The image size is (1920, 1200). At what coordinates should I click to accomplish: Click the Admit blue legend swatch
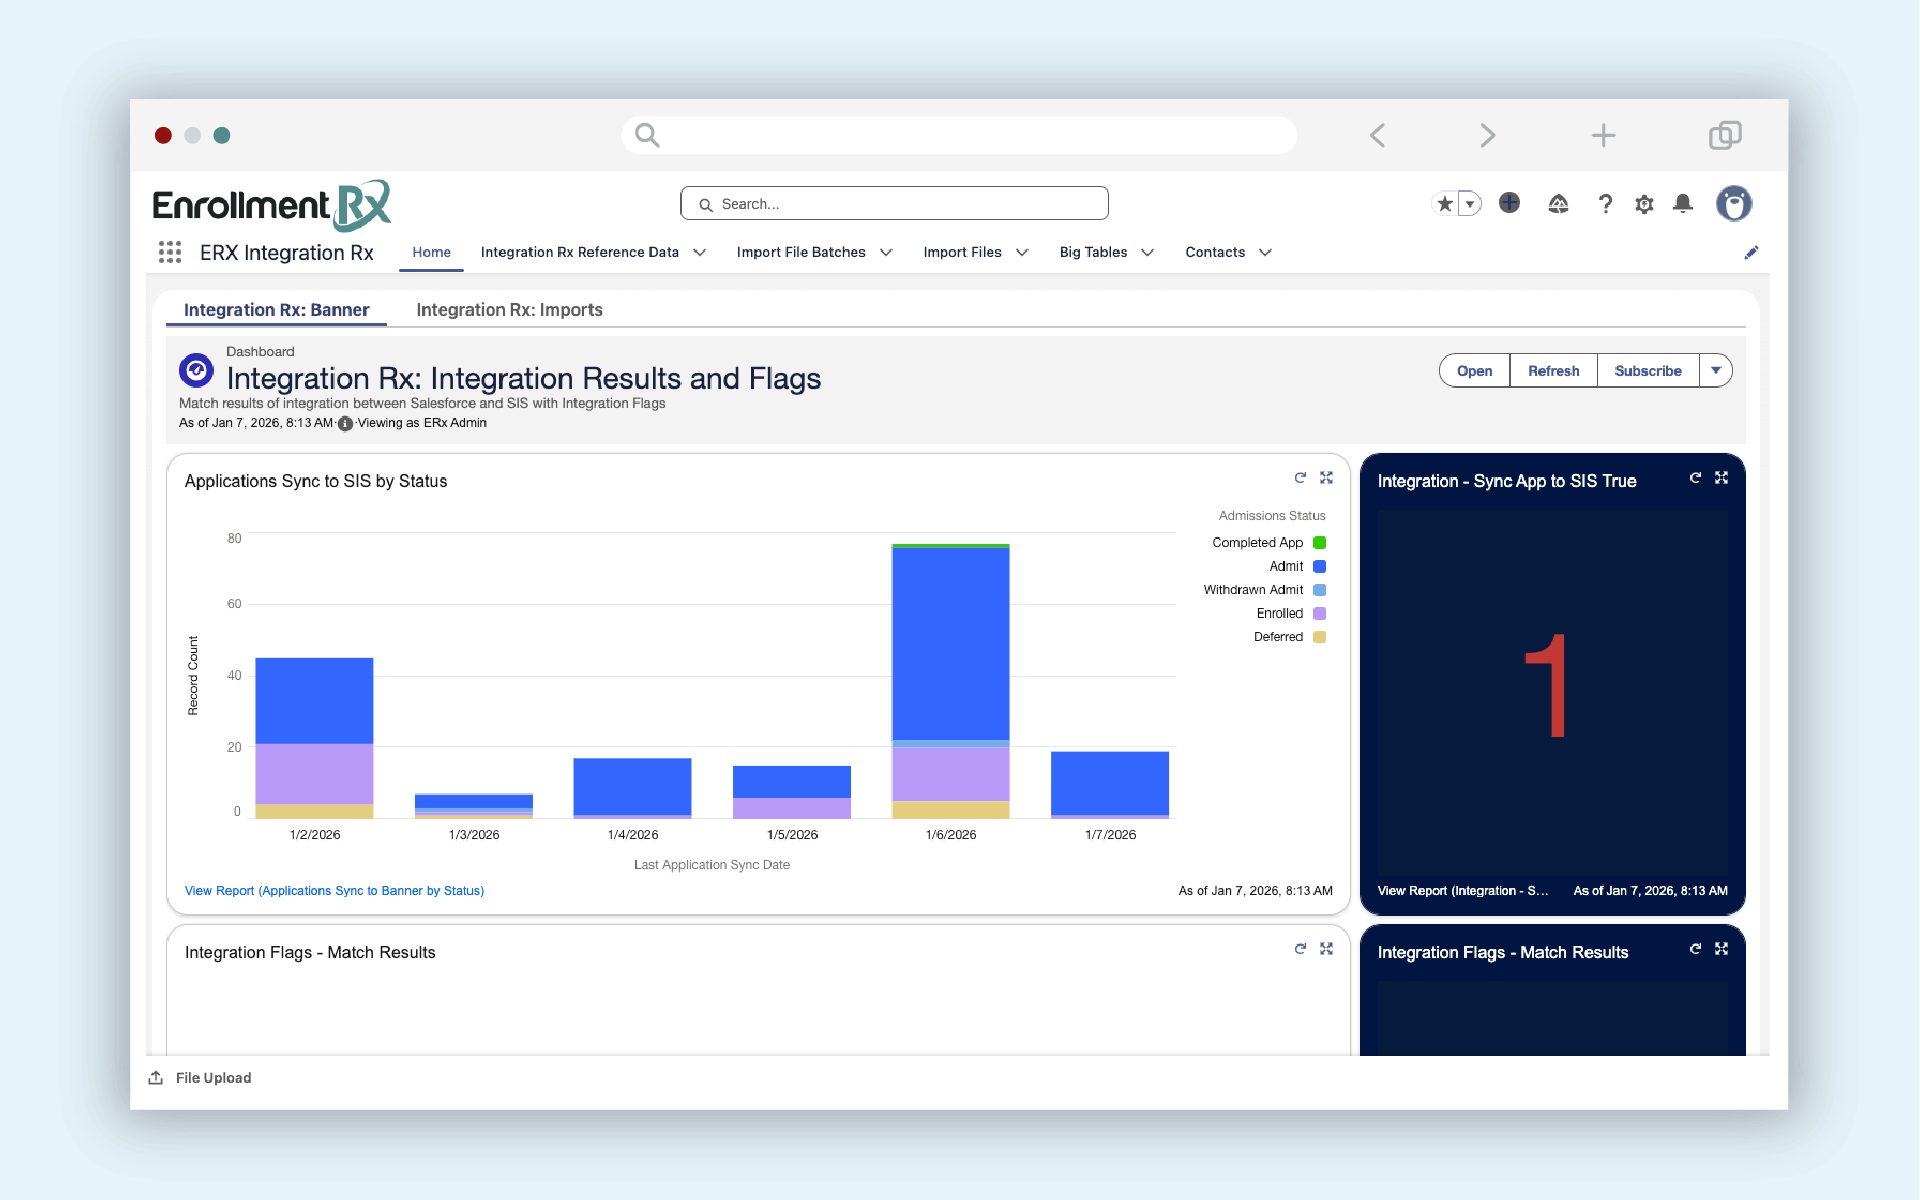[x=1319, y=566]
